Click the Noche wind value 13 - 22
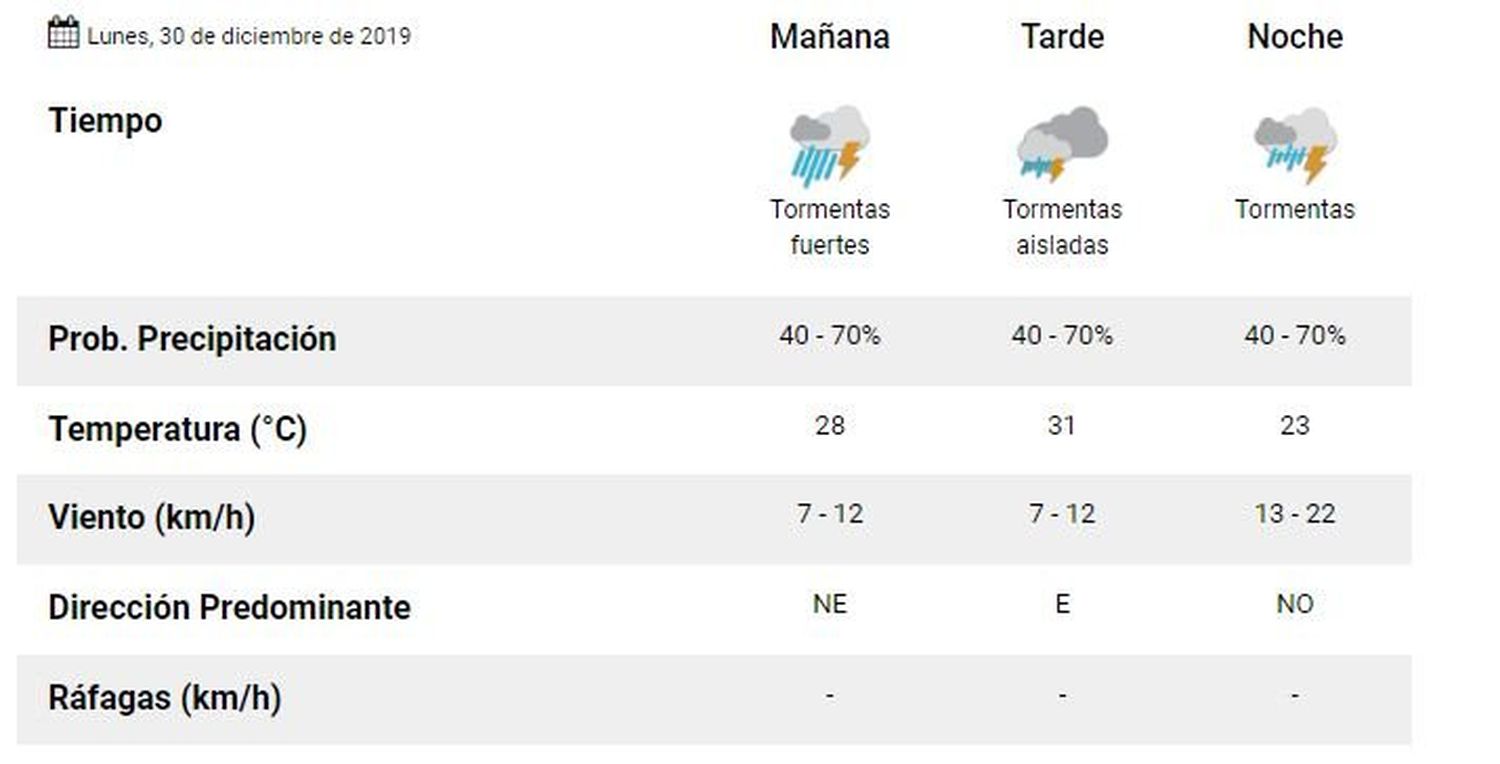 [1295, 514]
